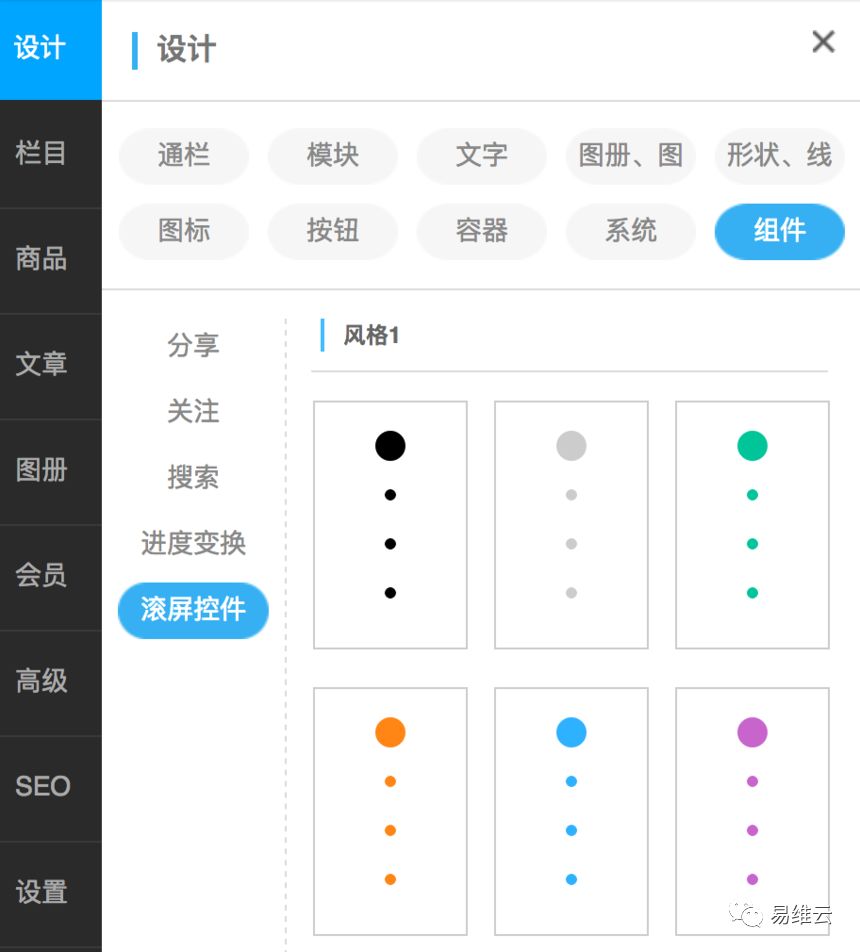Pick the blue dots scroll style thumbnail
The height and width of the screenshot is (952, 860).
click(x=571, y=811)
